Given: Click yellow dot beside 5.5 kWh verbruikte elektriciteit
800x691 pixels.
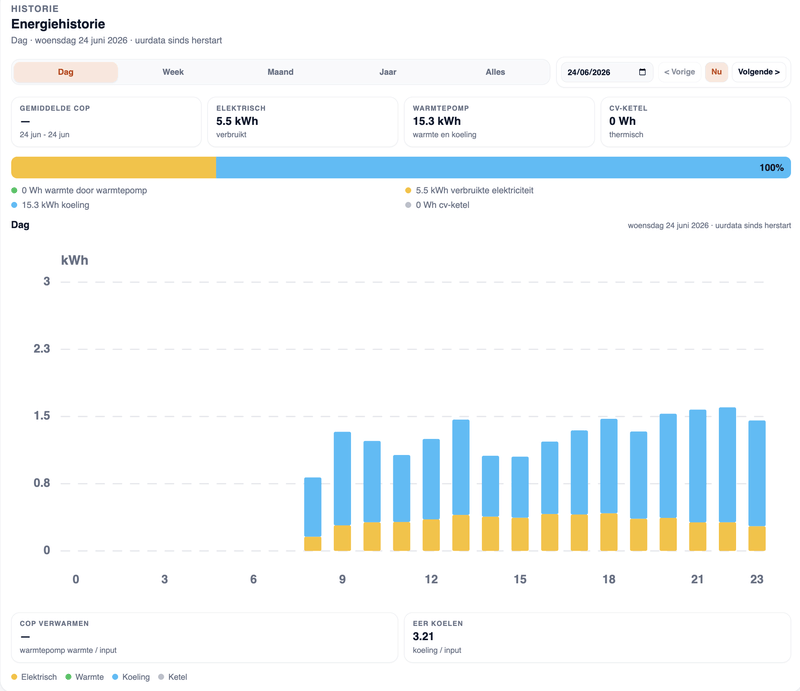Looking at the screenshot, I should [x=408, y=190].
